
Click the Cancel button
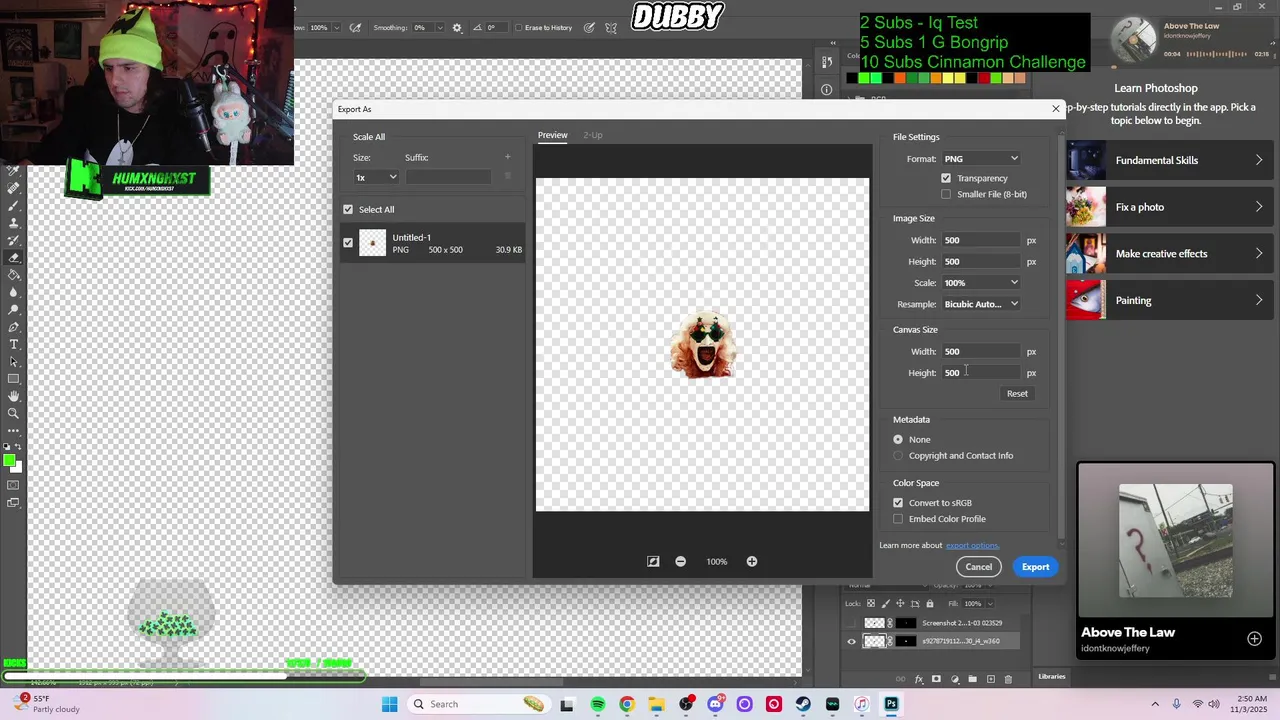[x=979, y=567]
